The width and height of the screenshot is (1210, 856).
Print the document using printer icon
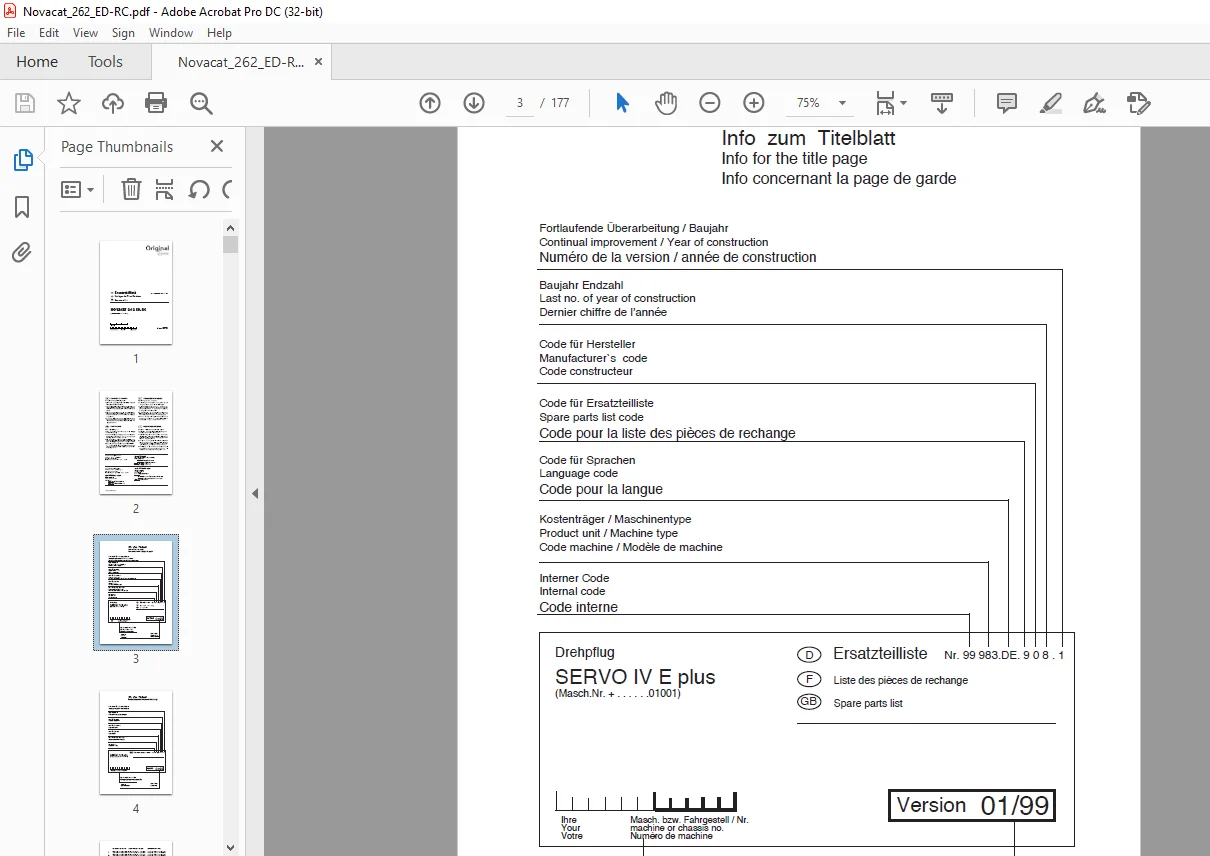156,103
